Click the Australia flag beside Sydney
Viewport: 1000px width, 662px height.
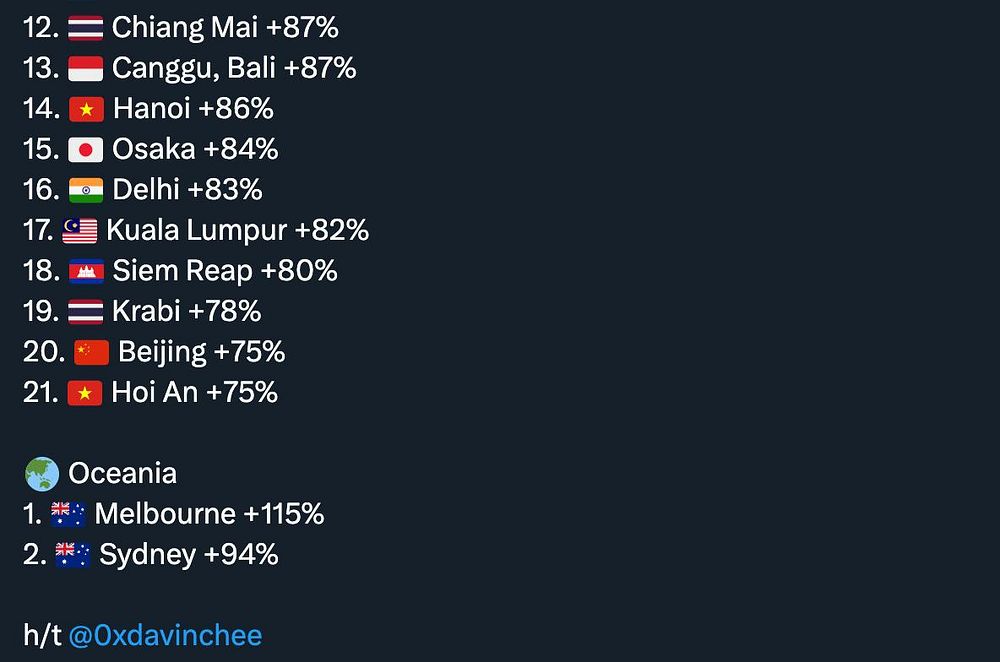tap(73, 555)
